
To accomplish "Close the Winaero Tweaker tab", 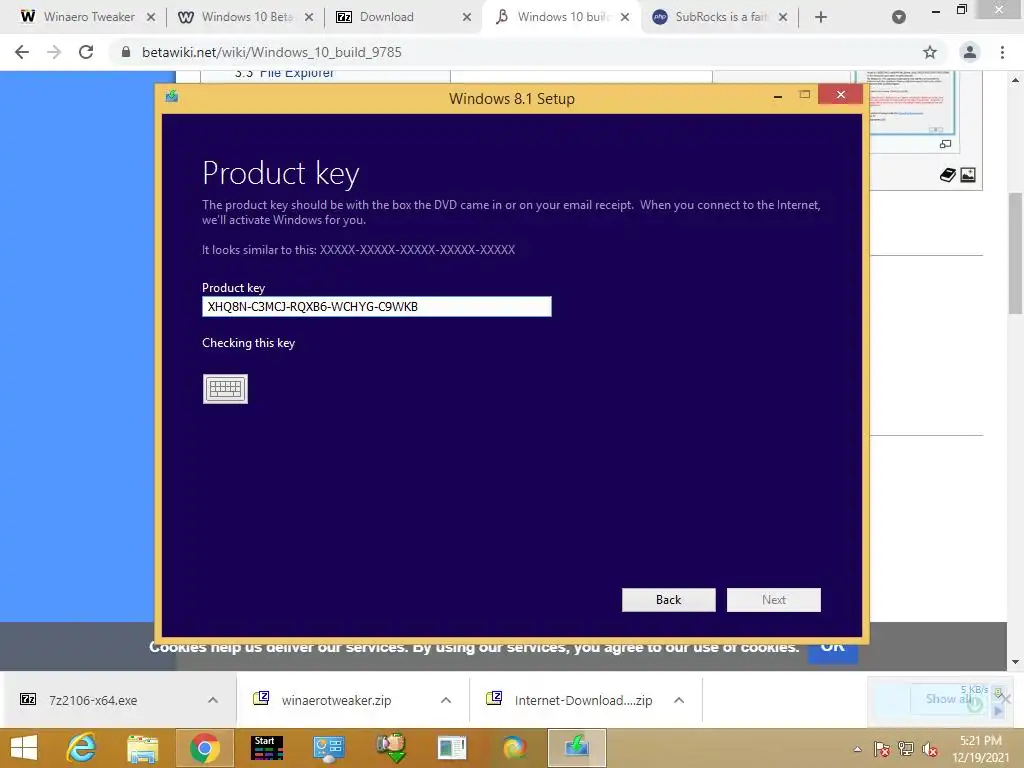I will pos(151,17).
